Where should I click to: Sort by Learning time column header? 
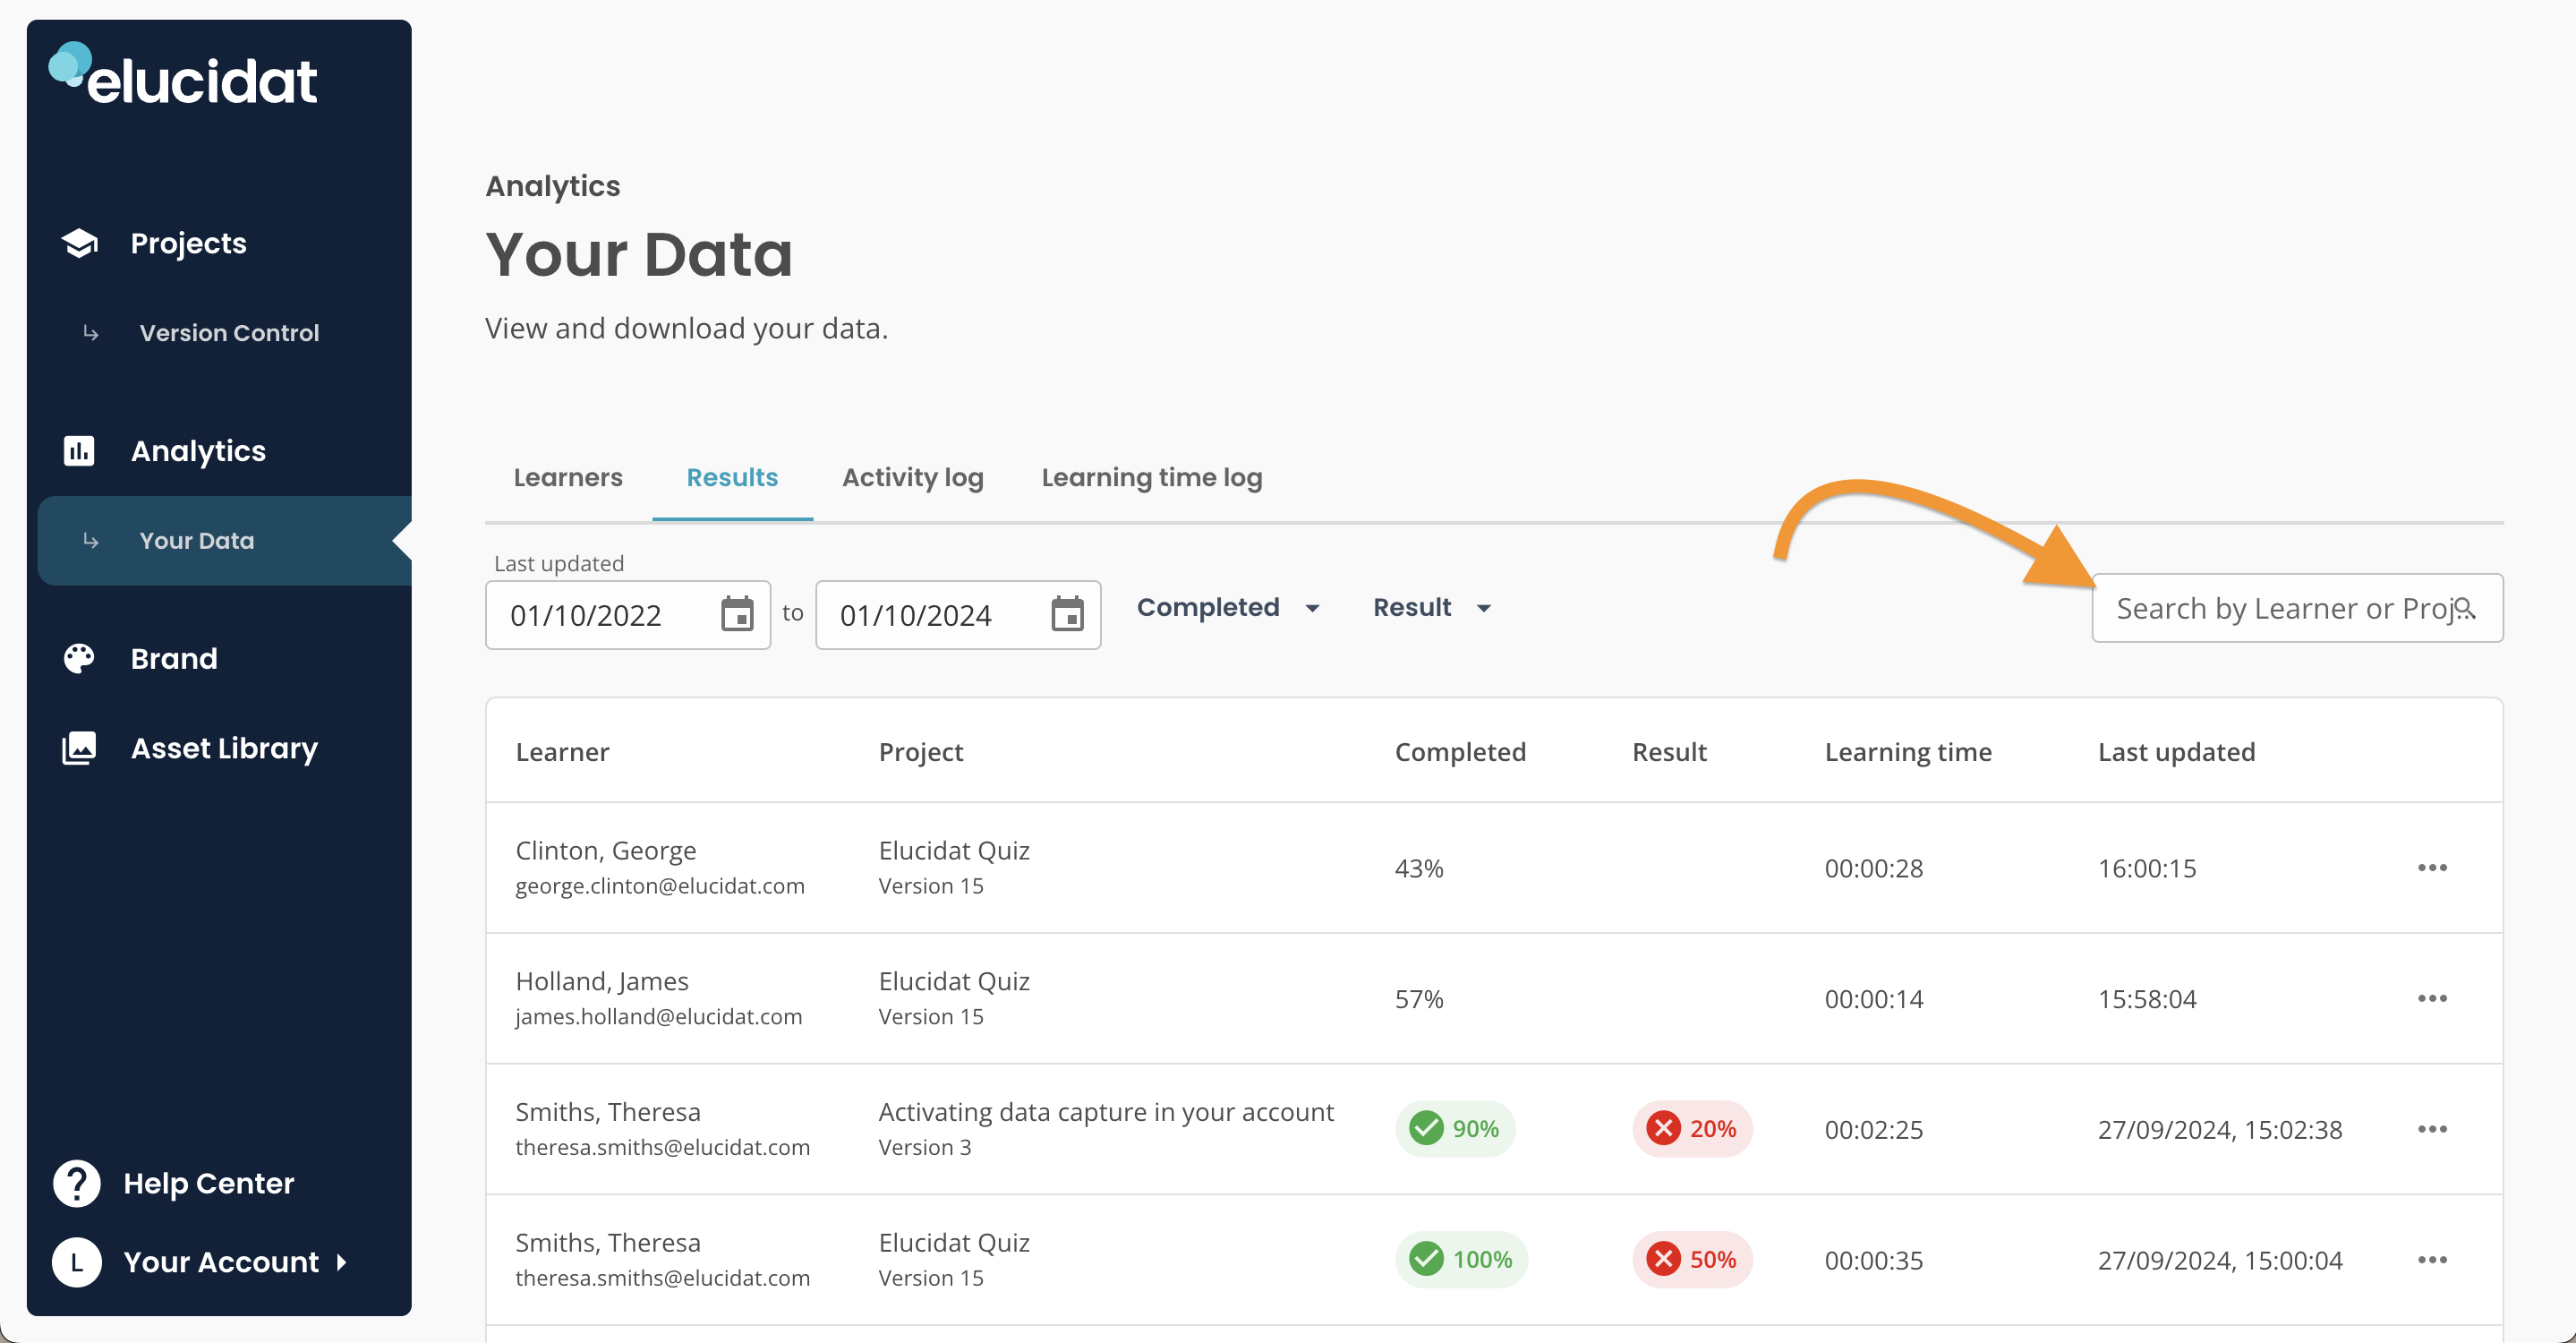[1908, 752]
